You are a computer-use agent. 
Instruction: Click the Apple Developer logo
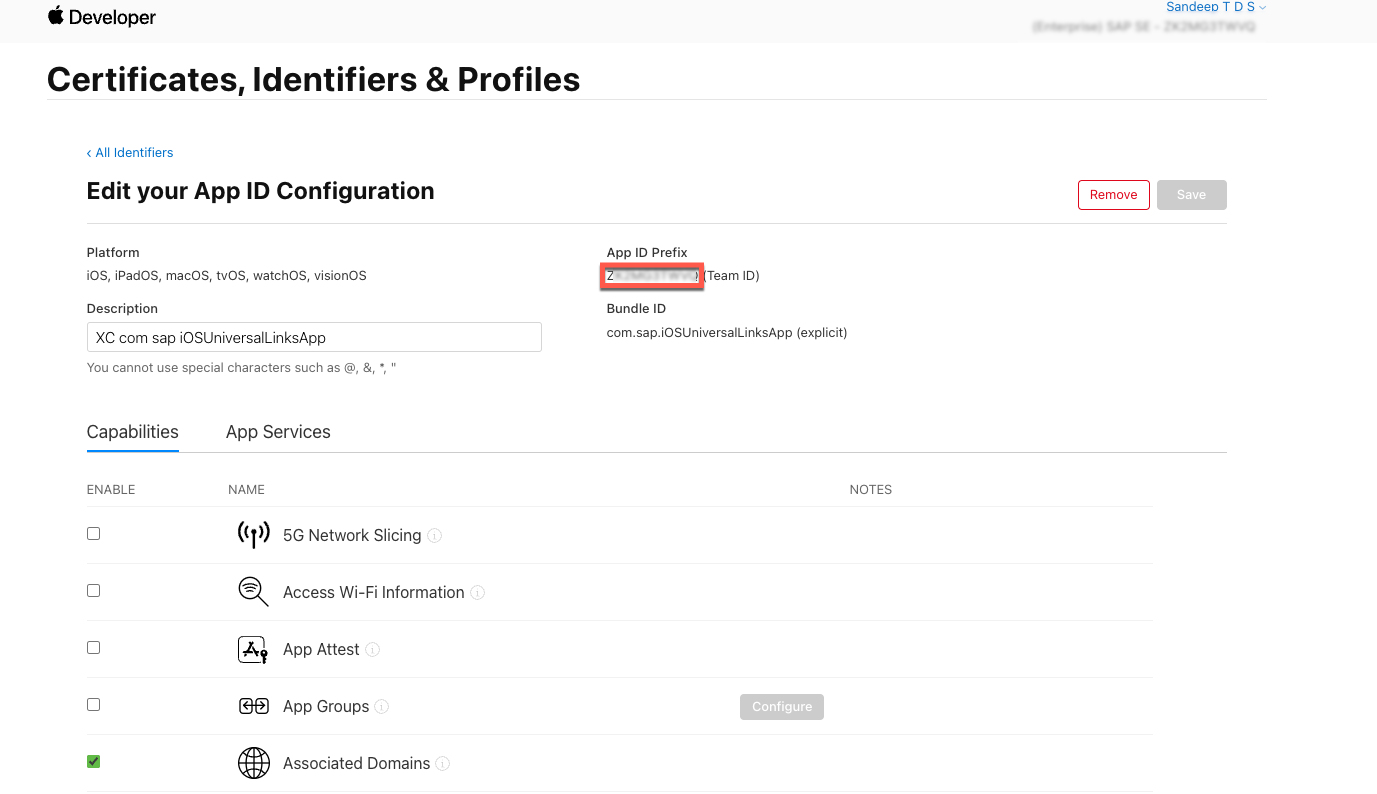[101, 17]
